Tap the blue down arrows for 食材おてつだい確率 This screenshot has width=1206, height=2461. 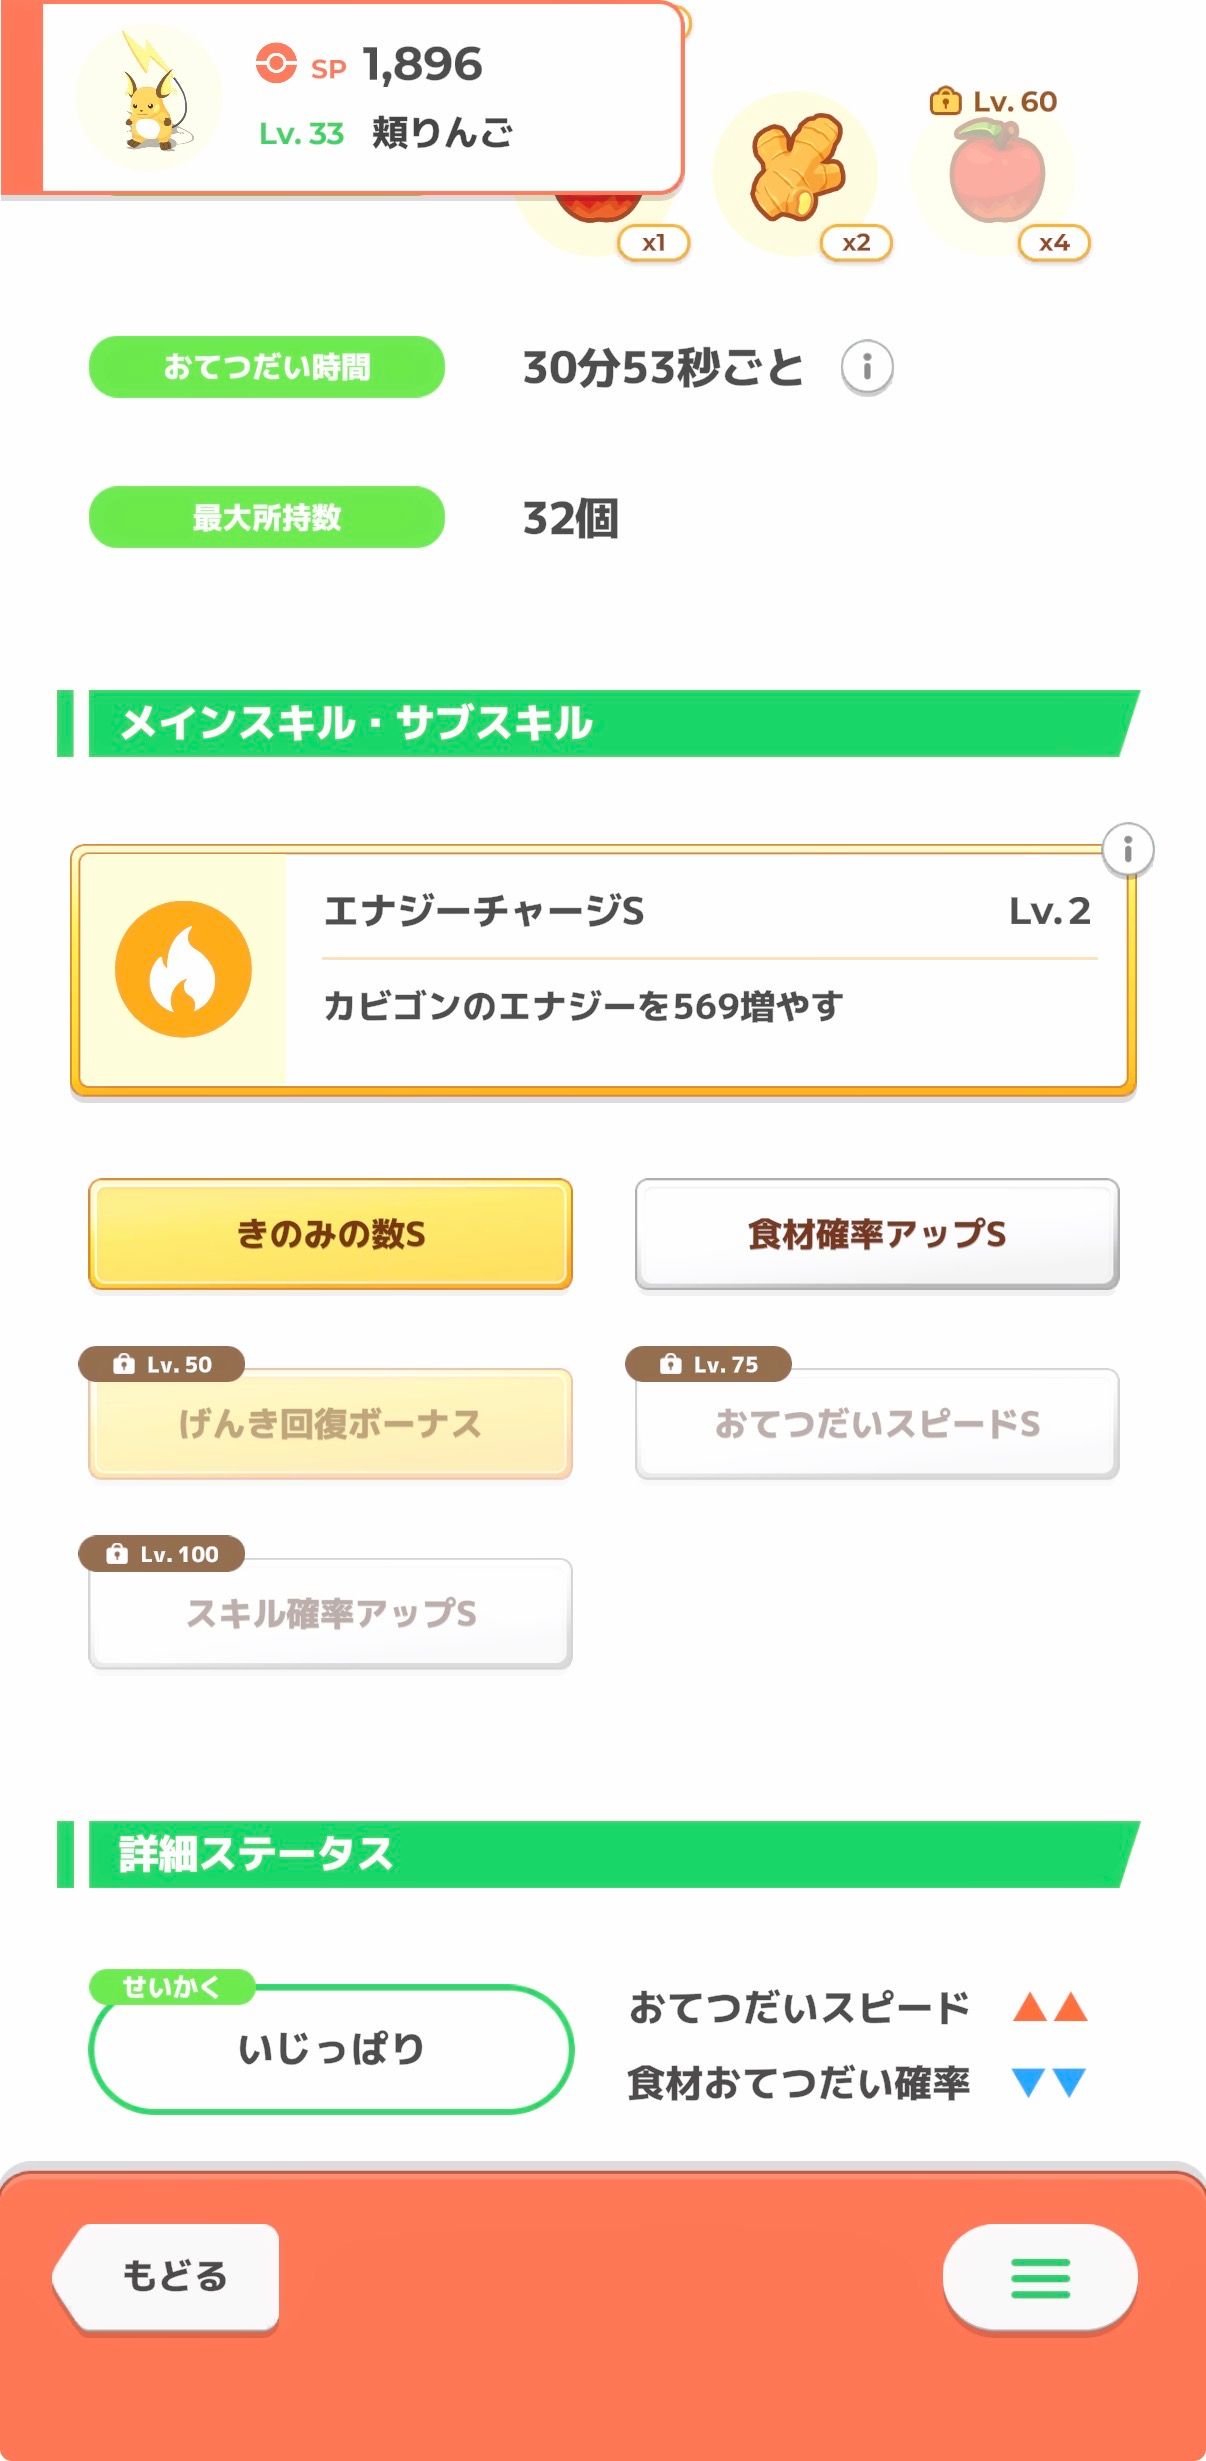[x=1049, y=2082]
